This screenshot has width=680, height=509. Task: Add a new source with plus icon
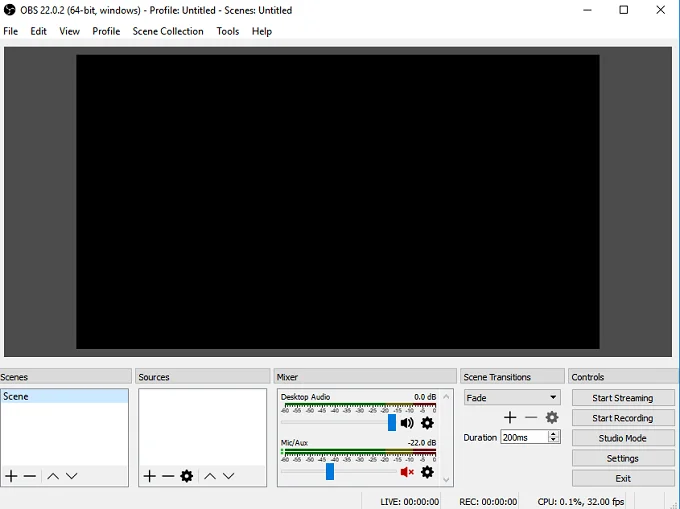point(149,476)
